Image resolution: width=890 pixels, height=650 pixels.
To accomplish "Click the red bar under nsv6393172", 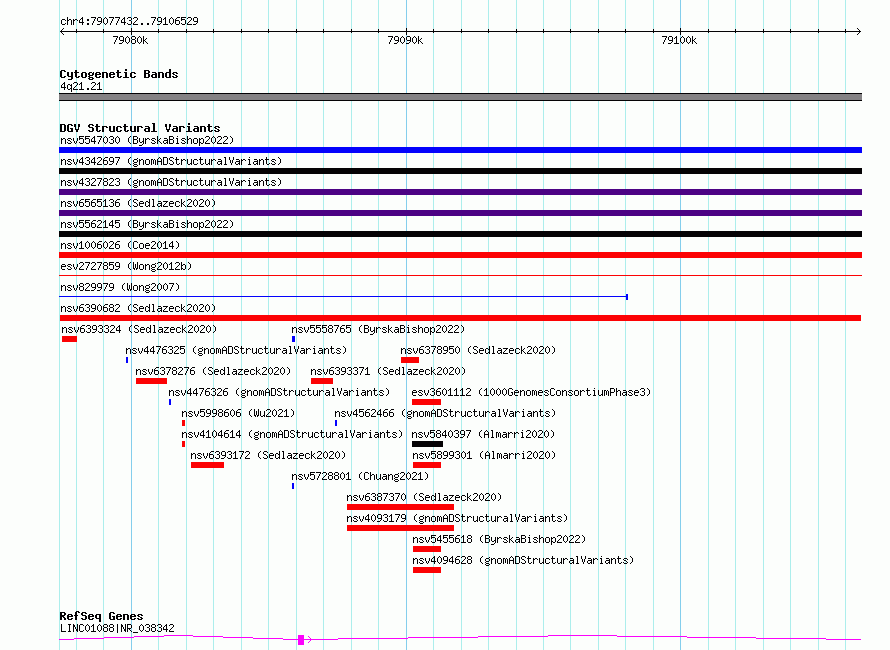I will pos(207,465).
